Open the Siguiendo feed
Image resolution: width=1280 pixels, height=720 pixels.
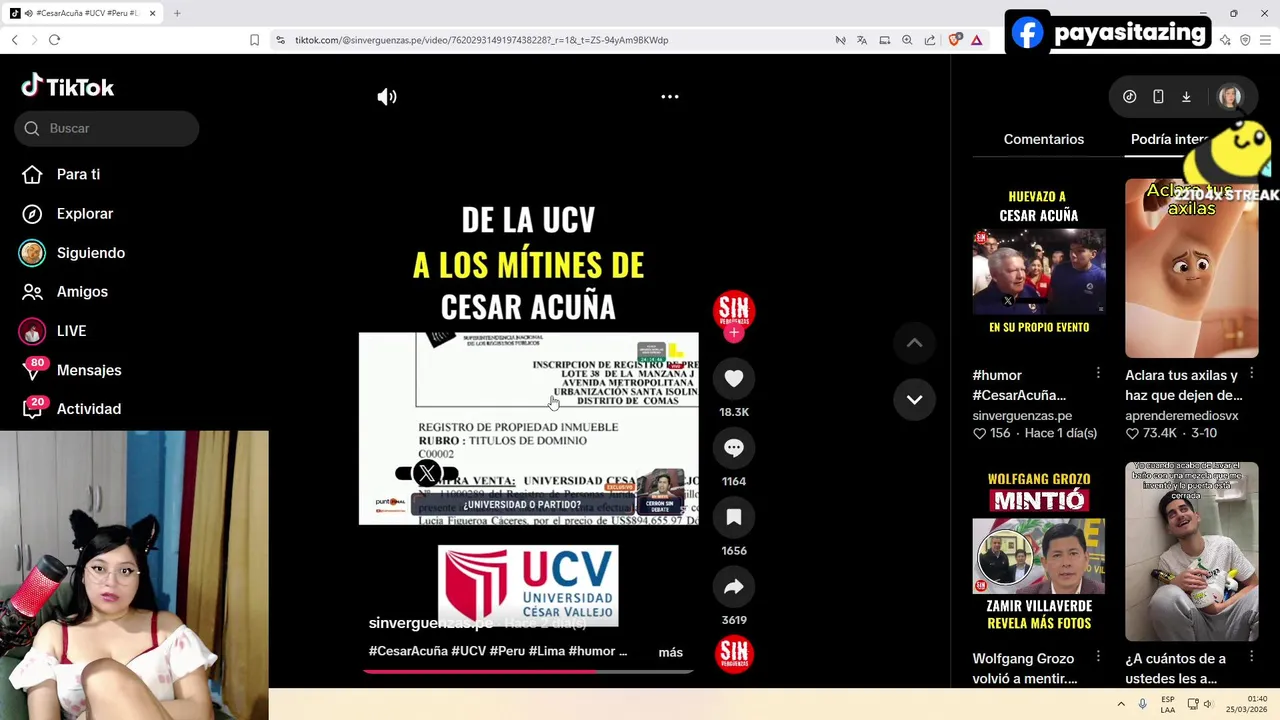coord(72,253)
